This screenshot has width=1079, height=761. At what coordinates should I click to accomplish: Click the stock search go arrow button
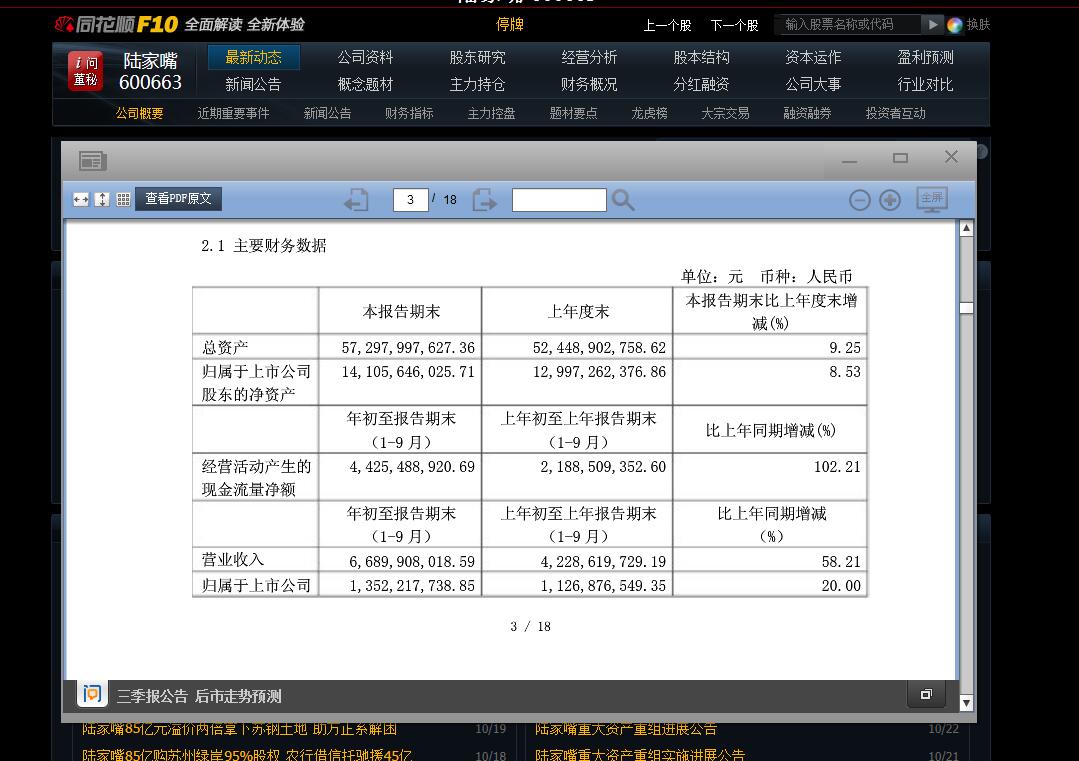(x=932, y=25)
